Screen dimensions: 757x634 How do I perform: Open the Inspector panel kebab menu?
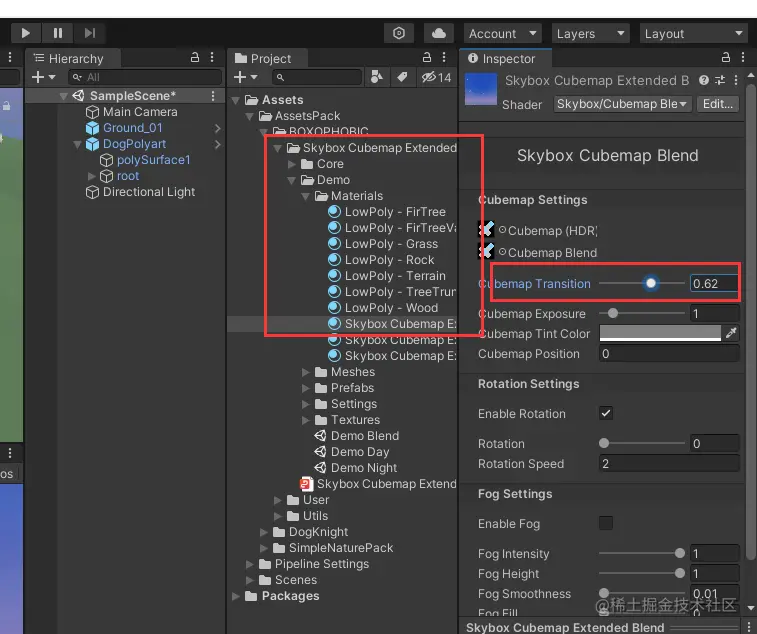[743, 57]
